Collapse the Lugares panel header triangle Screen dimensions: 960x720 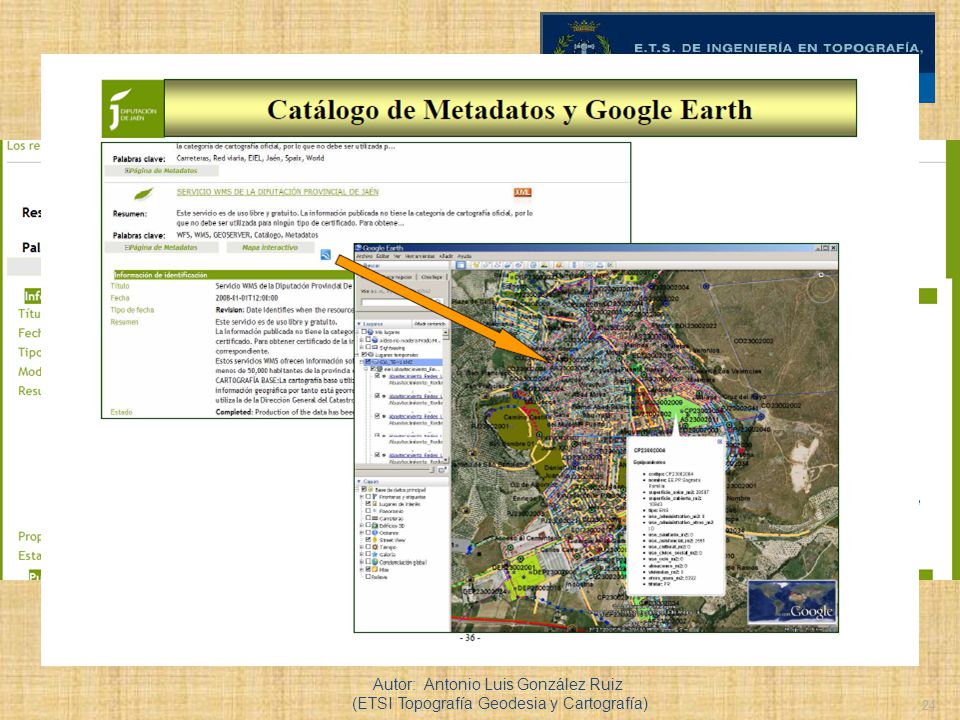pyautogui.click(x=359, y=324)
